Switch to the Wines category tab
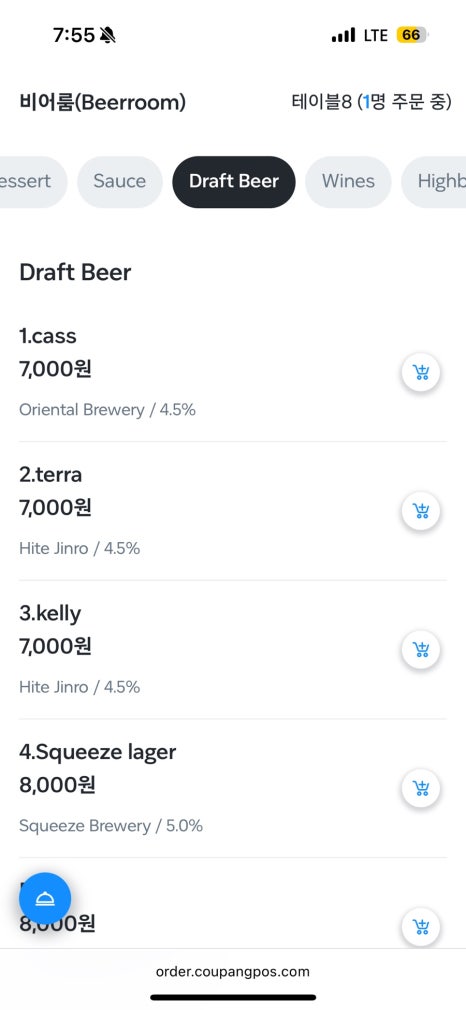This screenshot has width=466, height=1010. tap(348, 182)
